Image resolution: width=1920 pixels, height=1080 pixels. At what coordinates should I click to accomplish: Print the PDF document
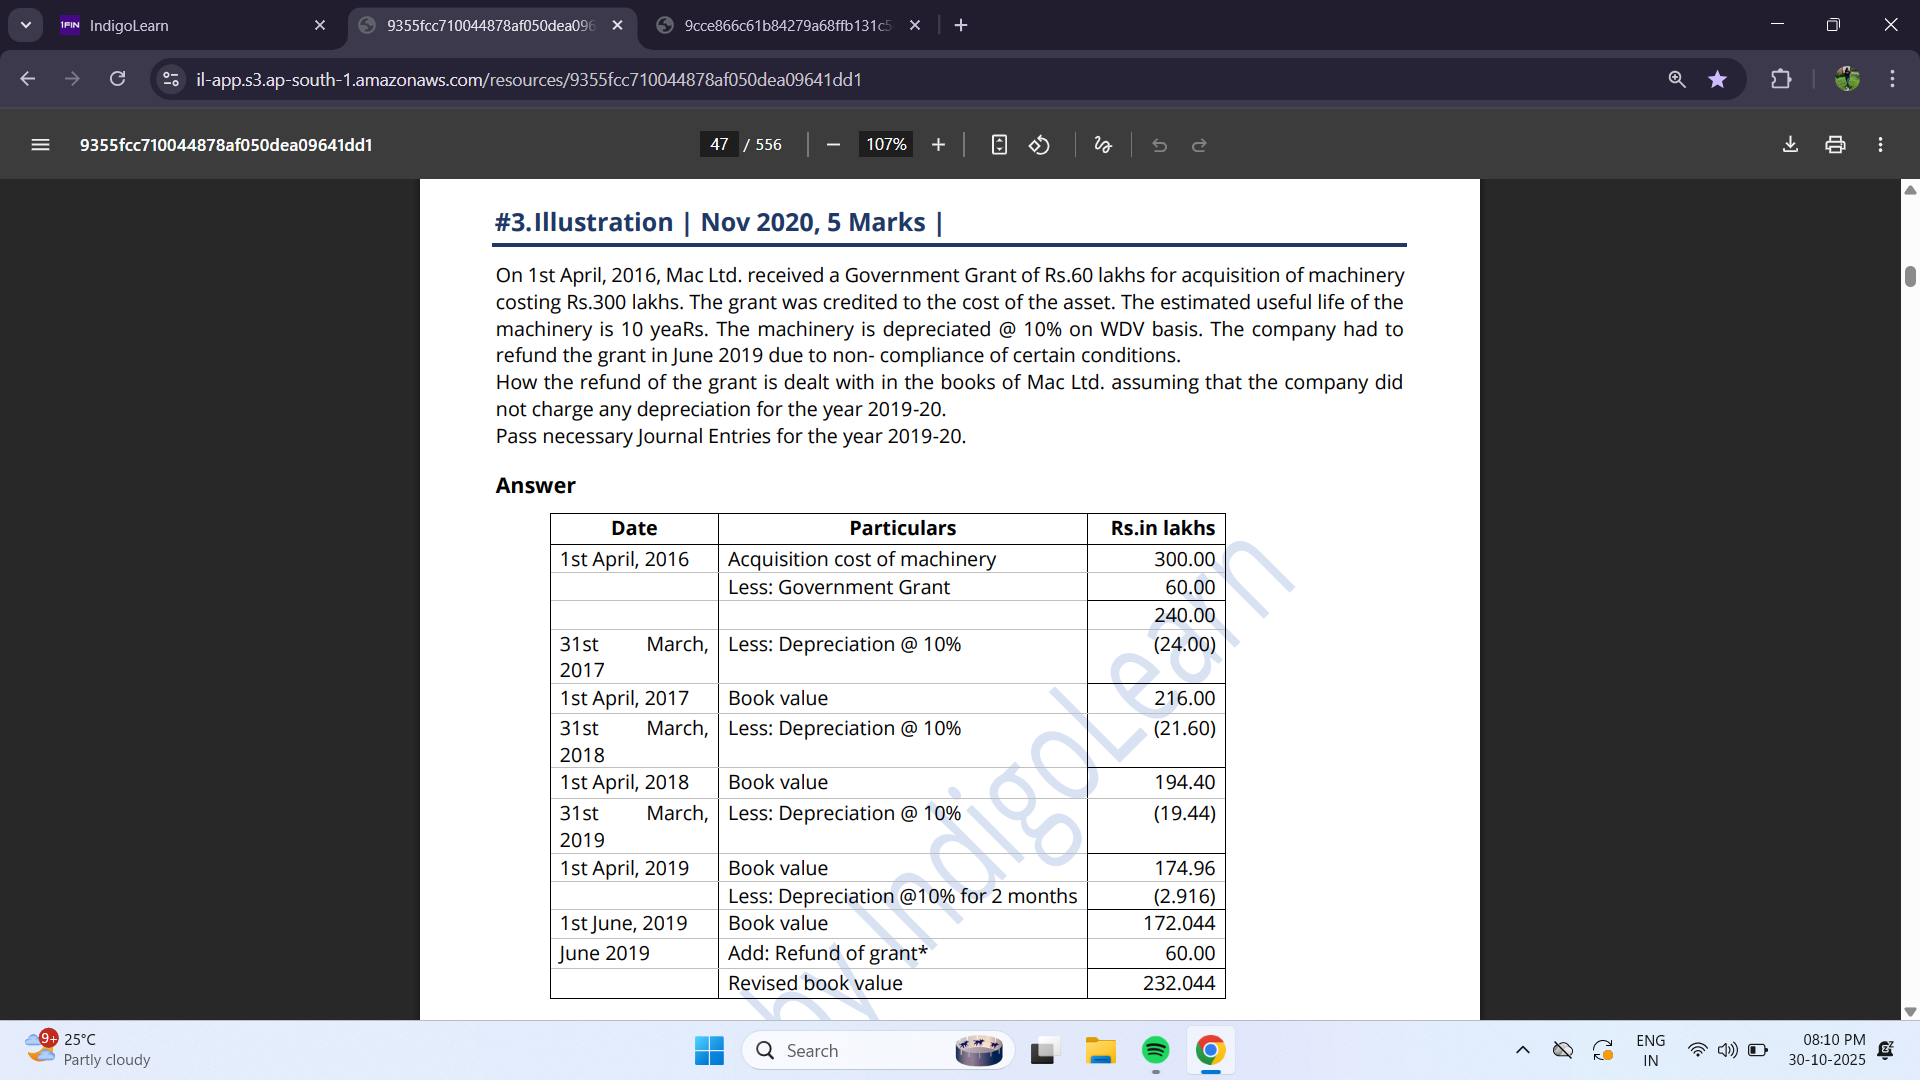1835,145
